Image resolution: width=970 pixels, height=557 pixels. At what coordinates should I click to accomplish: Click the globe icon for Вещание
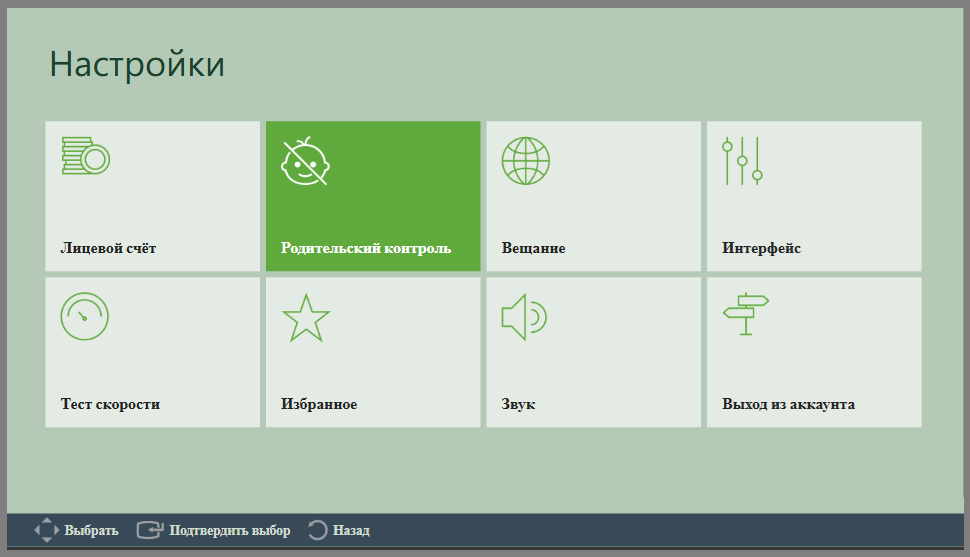tap(525, 161)
